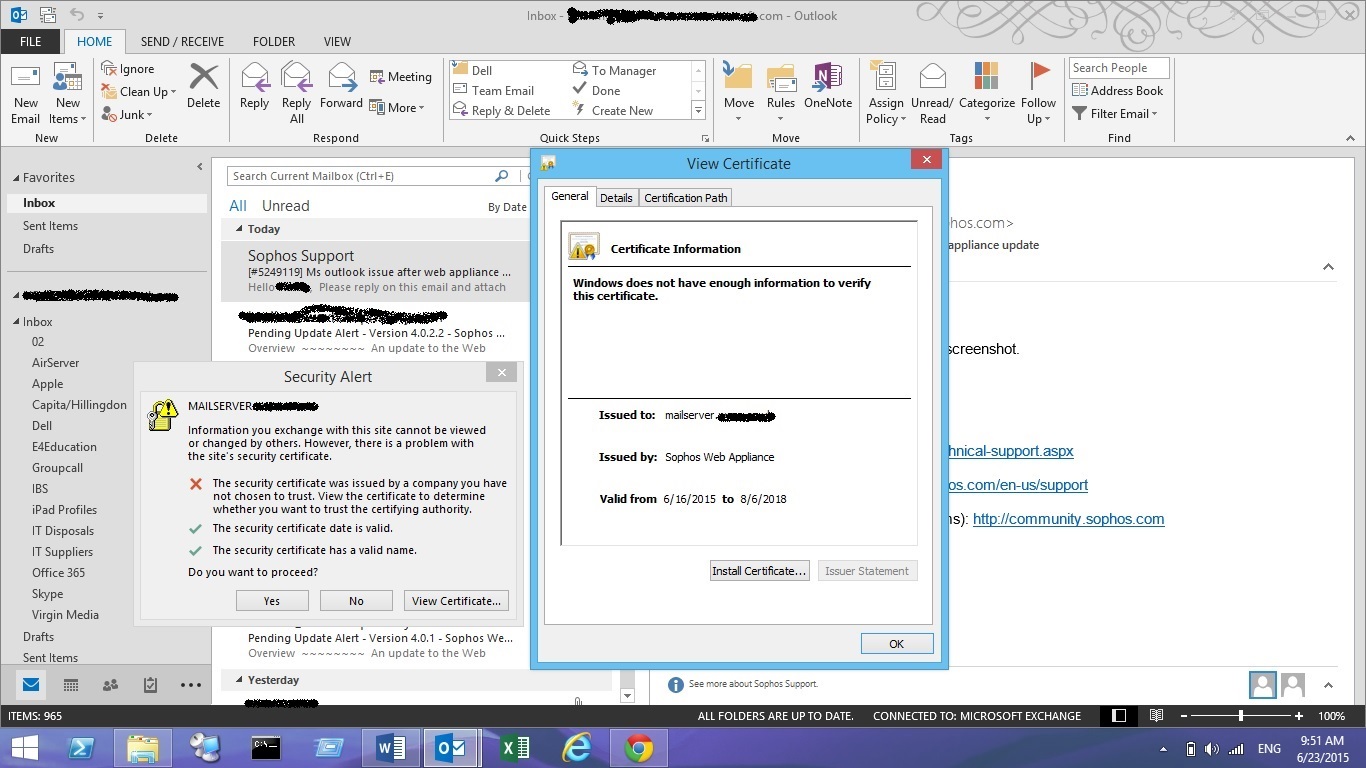This screenshot has width=1366, height=768.
Task: Switch to People navigation icon
Action: point(111,685)
